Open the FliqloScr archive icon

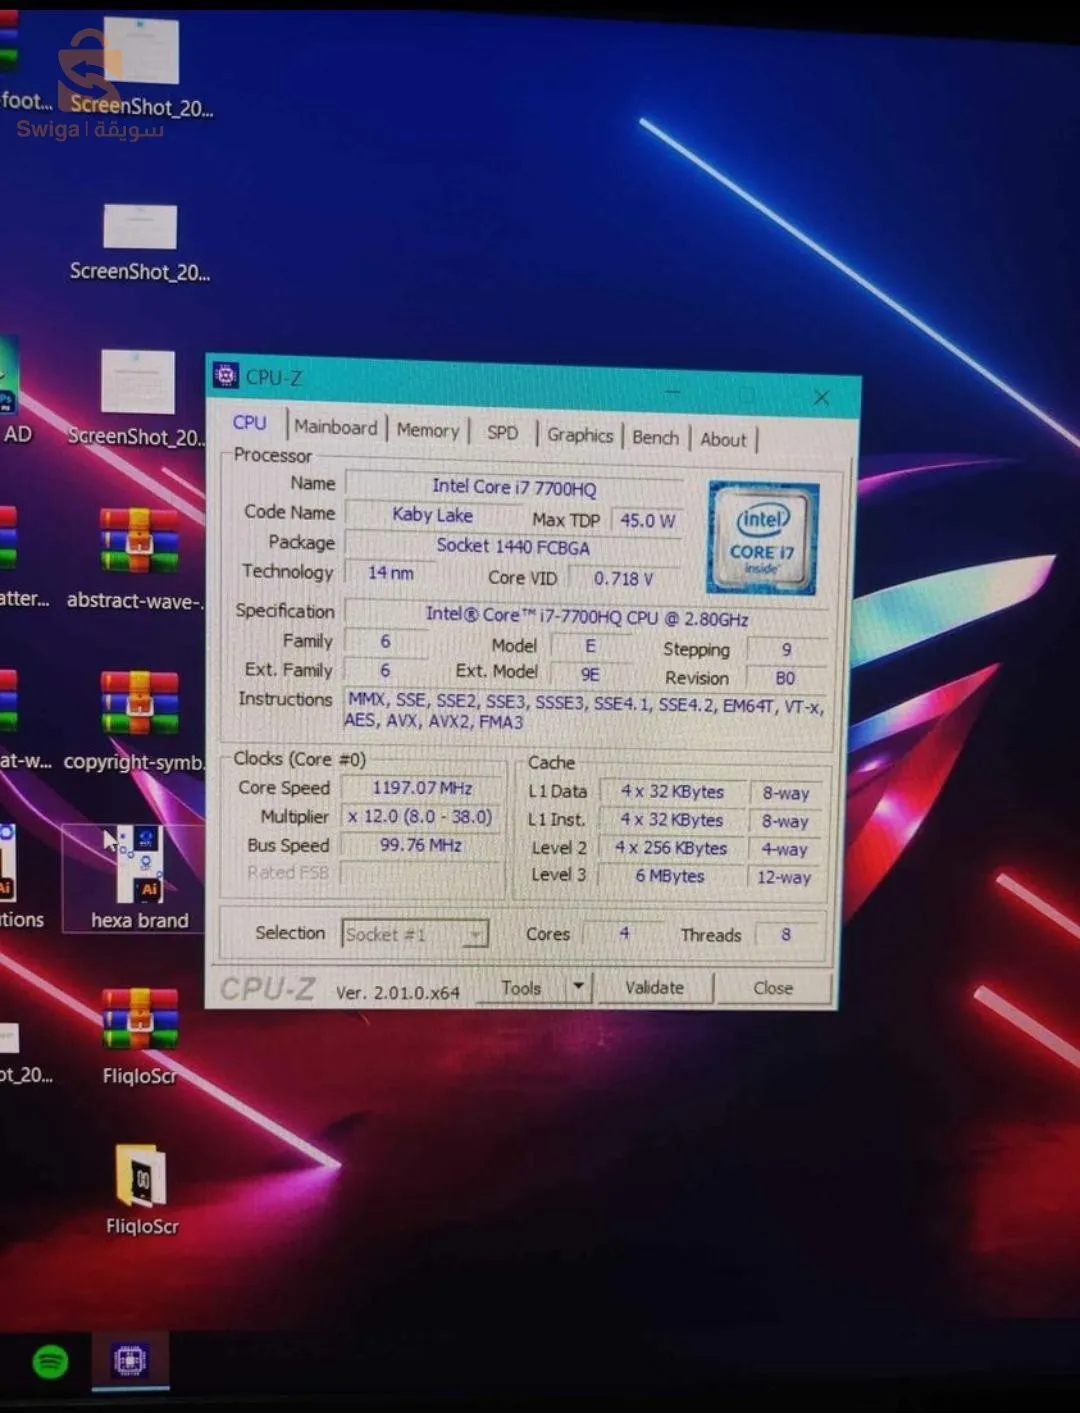point(139,1019)
